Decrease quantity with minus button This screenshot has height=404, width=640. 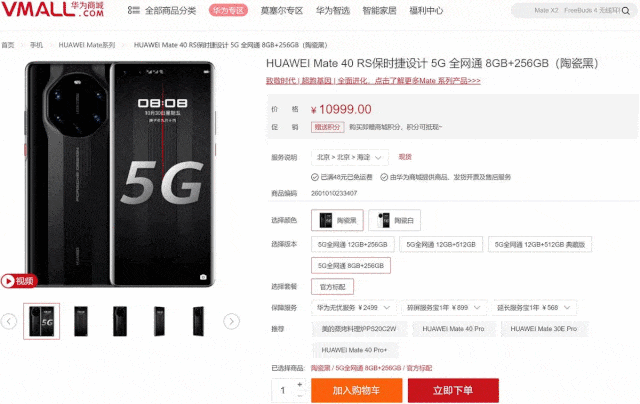300,395
